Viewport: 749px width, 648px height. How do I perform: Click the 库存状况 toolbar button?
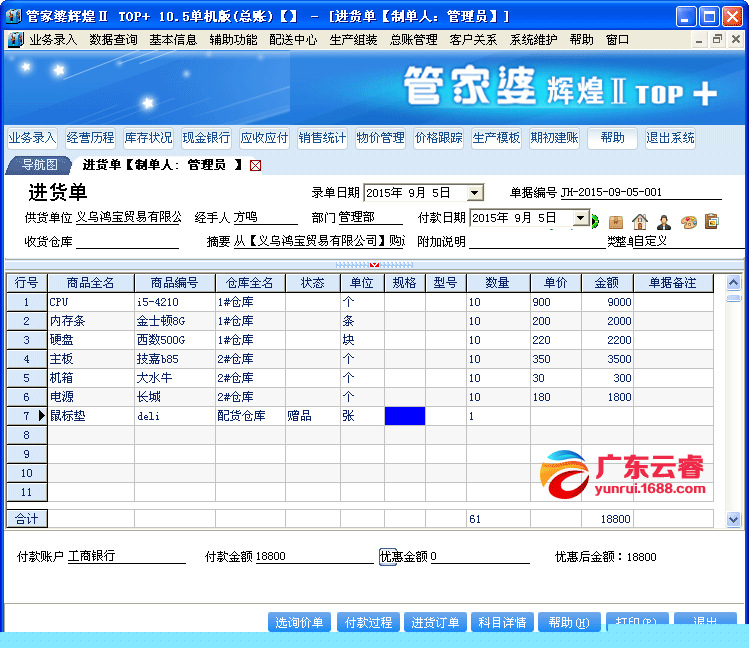pos(148,138)
